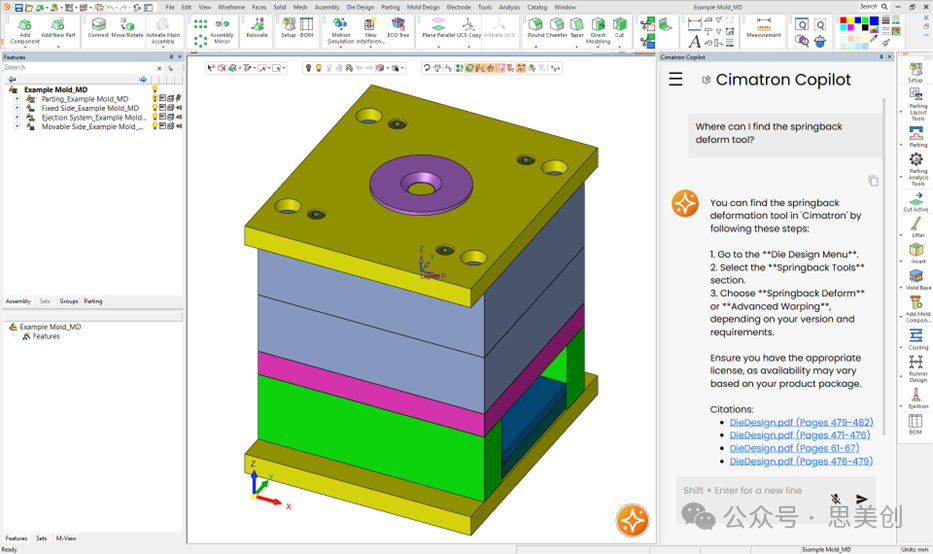The width and height of the screenshot is (933, 554).
Task: Open the Add Component dropdown arrow
Action: click(25, 46)
